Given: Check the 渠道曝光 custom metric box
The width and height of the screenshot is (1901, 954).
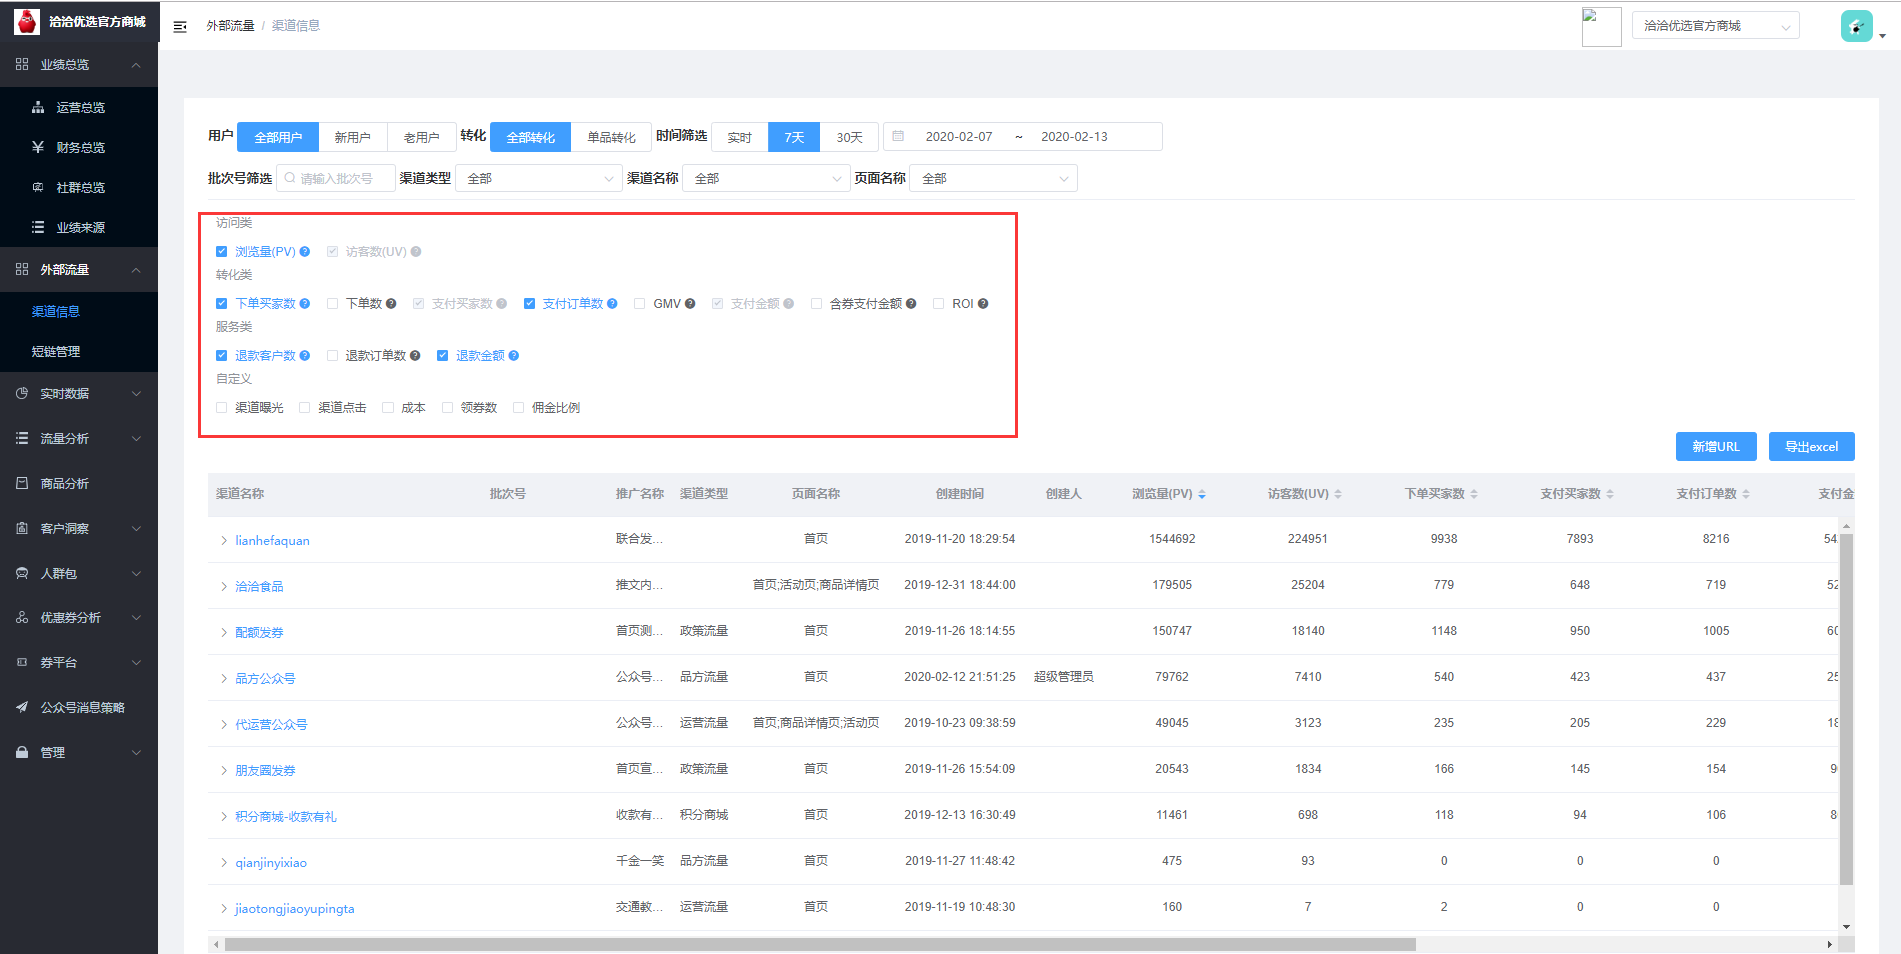Looking at the screenshot, I should (222, 408).
